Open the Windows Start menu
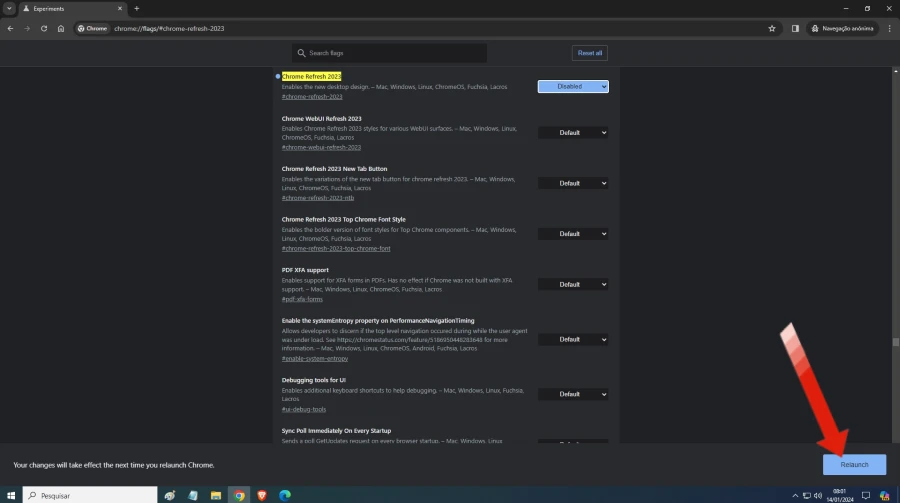This screenshot has height=503, width=900. [11, 495]
